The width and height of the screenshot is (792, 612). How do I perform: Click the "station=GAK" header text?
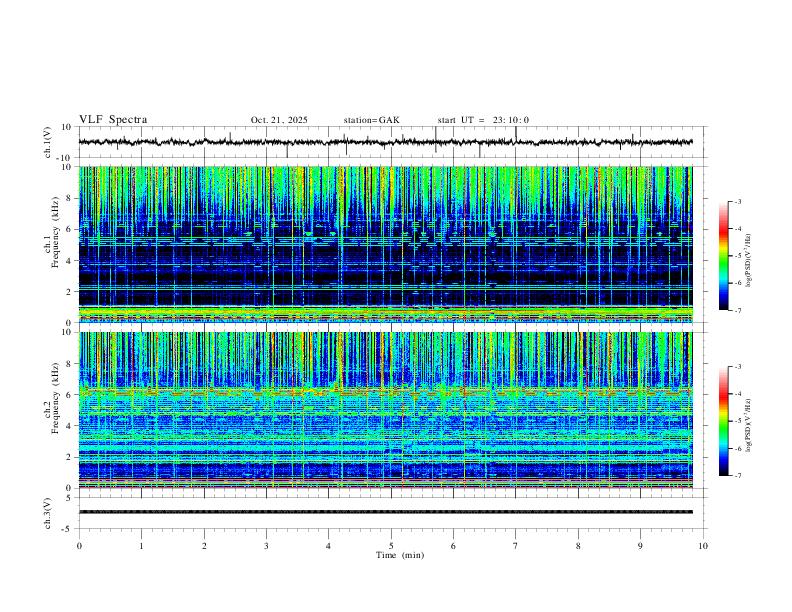371,120
